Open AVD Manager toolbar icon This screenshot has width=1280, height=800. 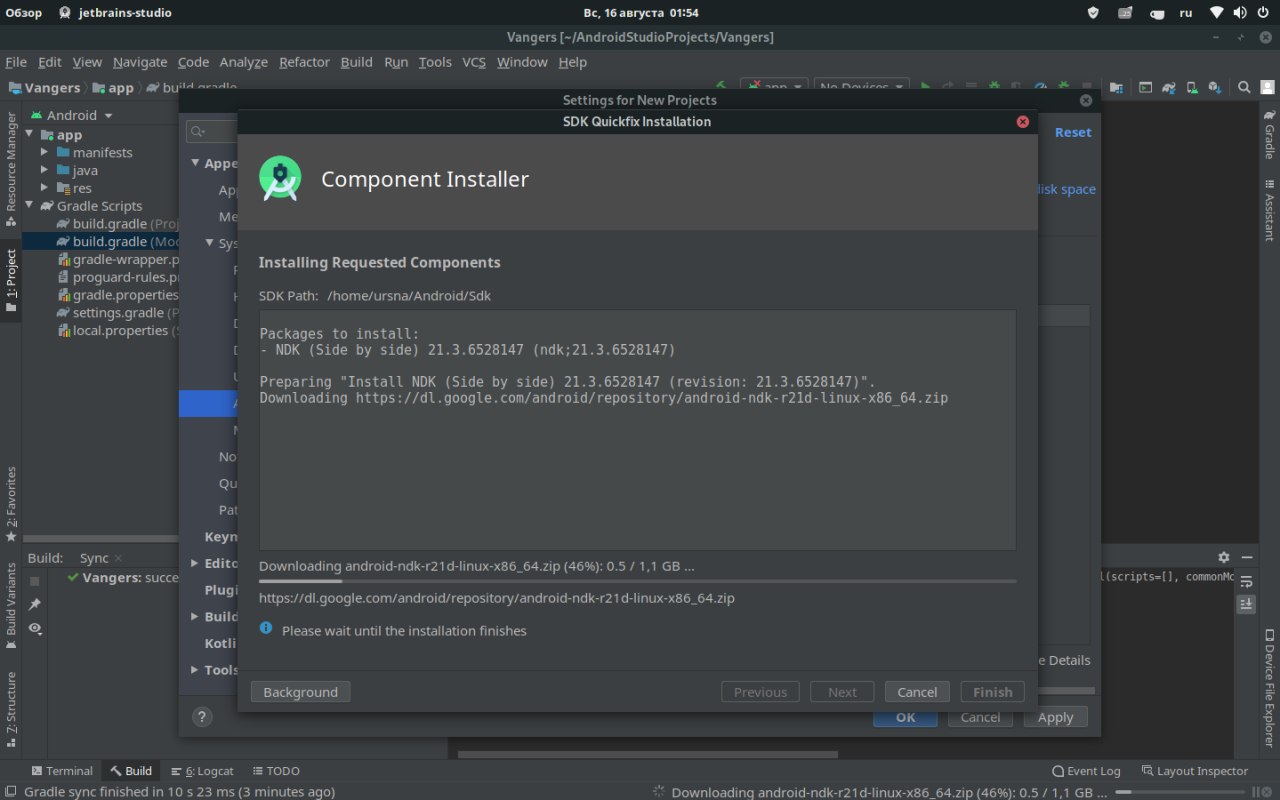(x=1193, y=87)
